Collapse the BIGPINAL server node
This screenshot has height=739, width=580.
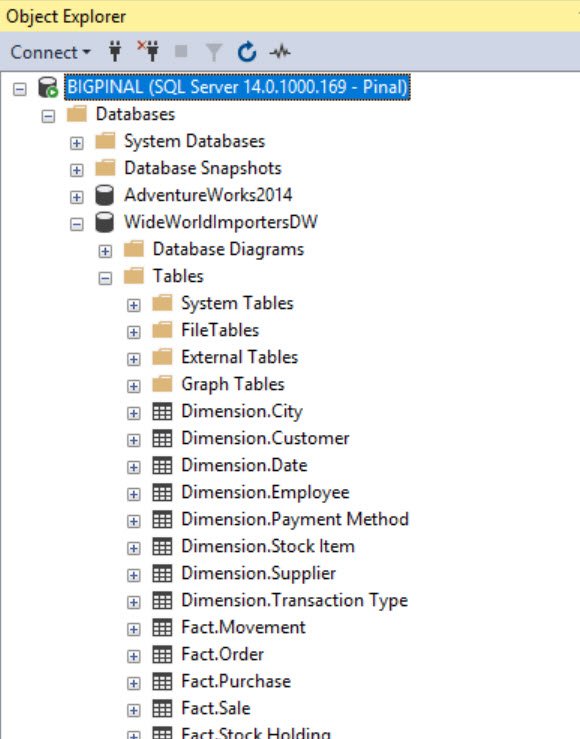pyautogui.click(x=20, y=89)
